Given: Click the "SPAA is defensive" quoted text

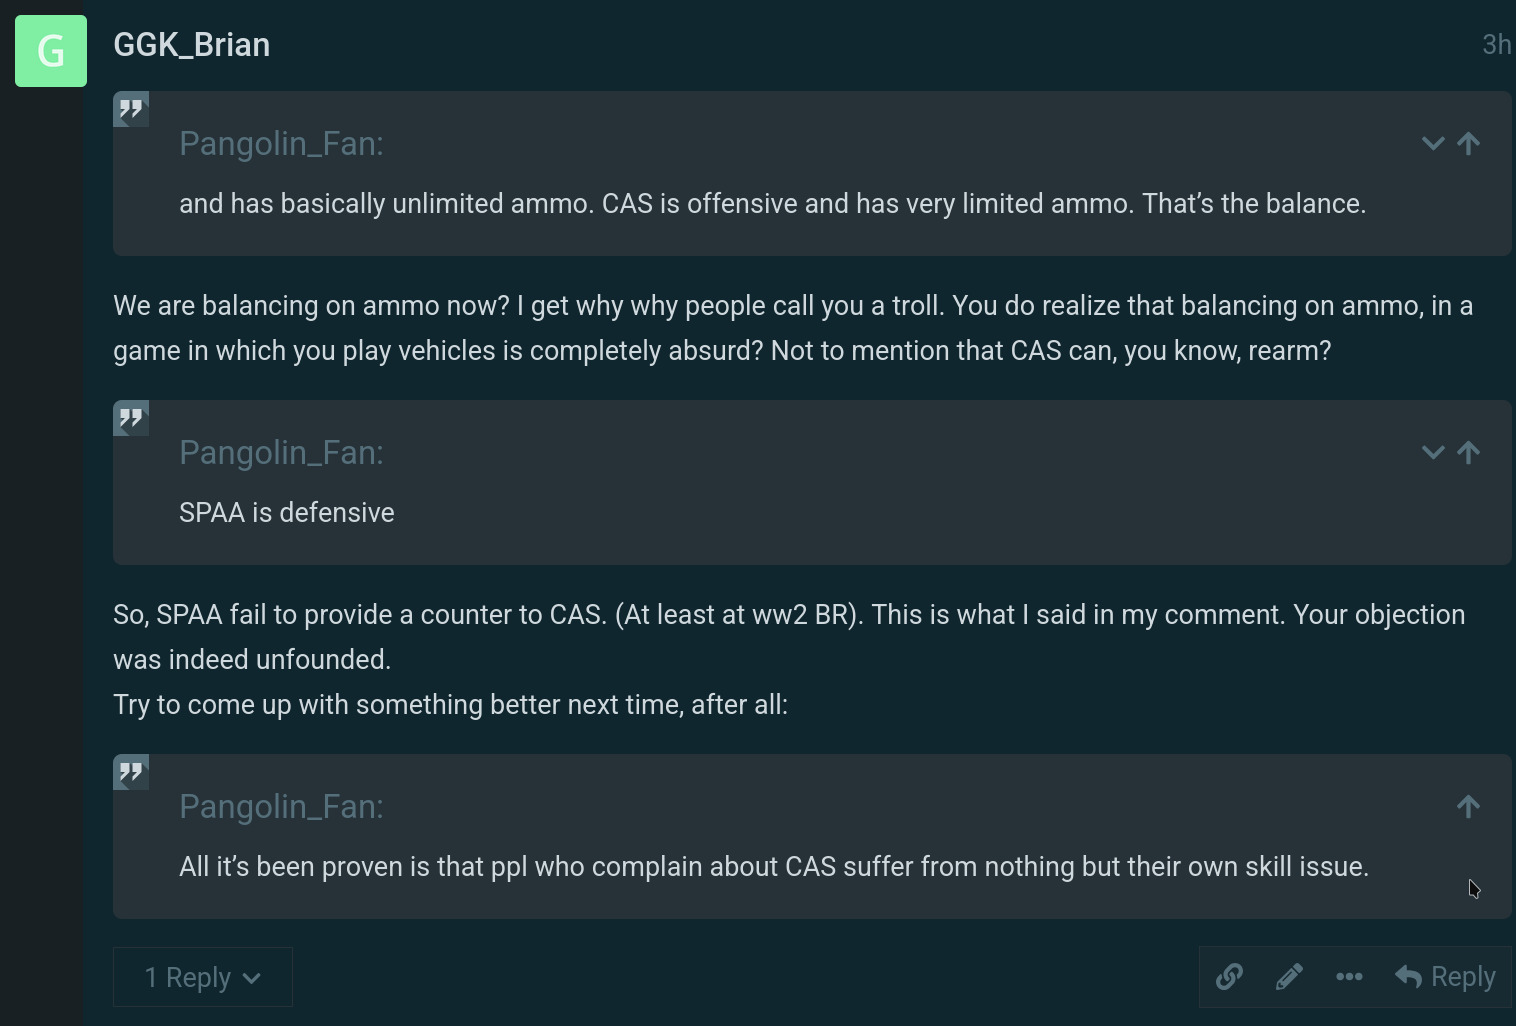Looking at the screenshot, I should point(287,513).
